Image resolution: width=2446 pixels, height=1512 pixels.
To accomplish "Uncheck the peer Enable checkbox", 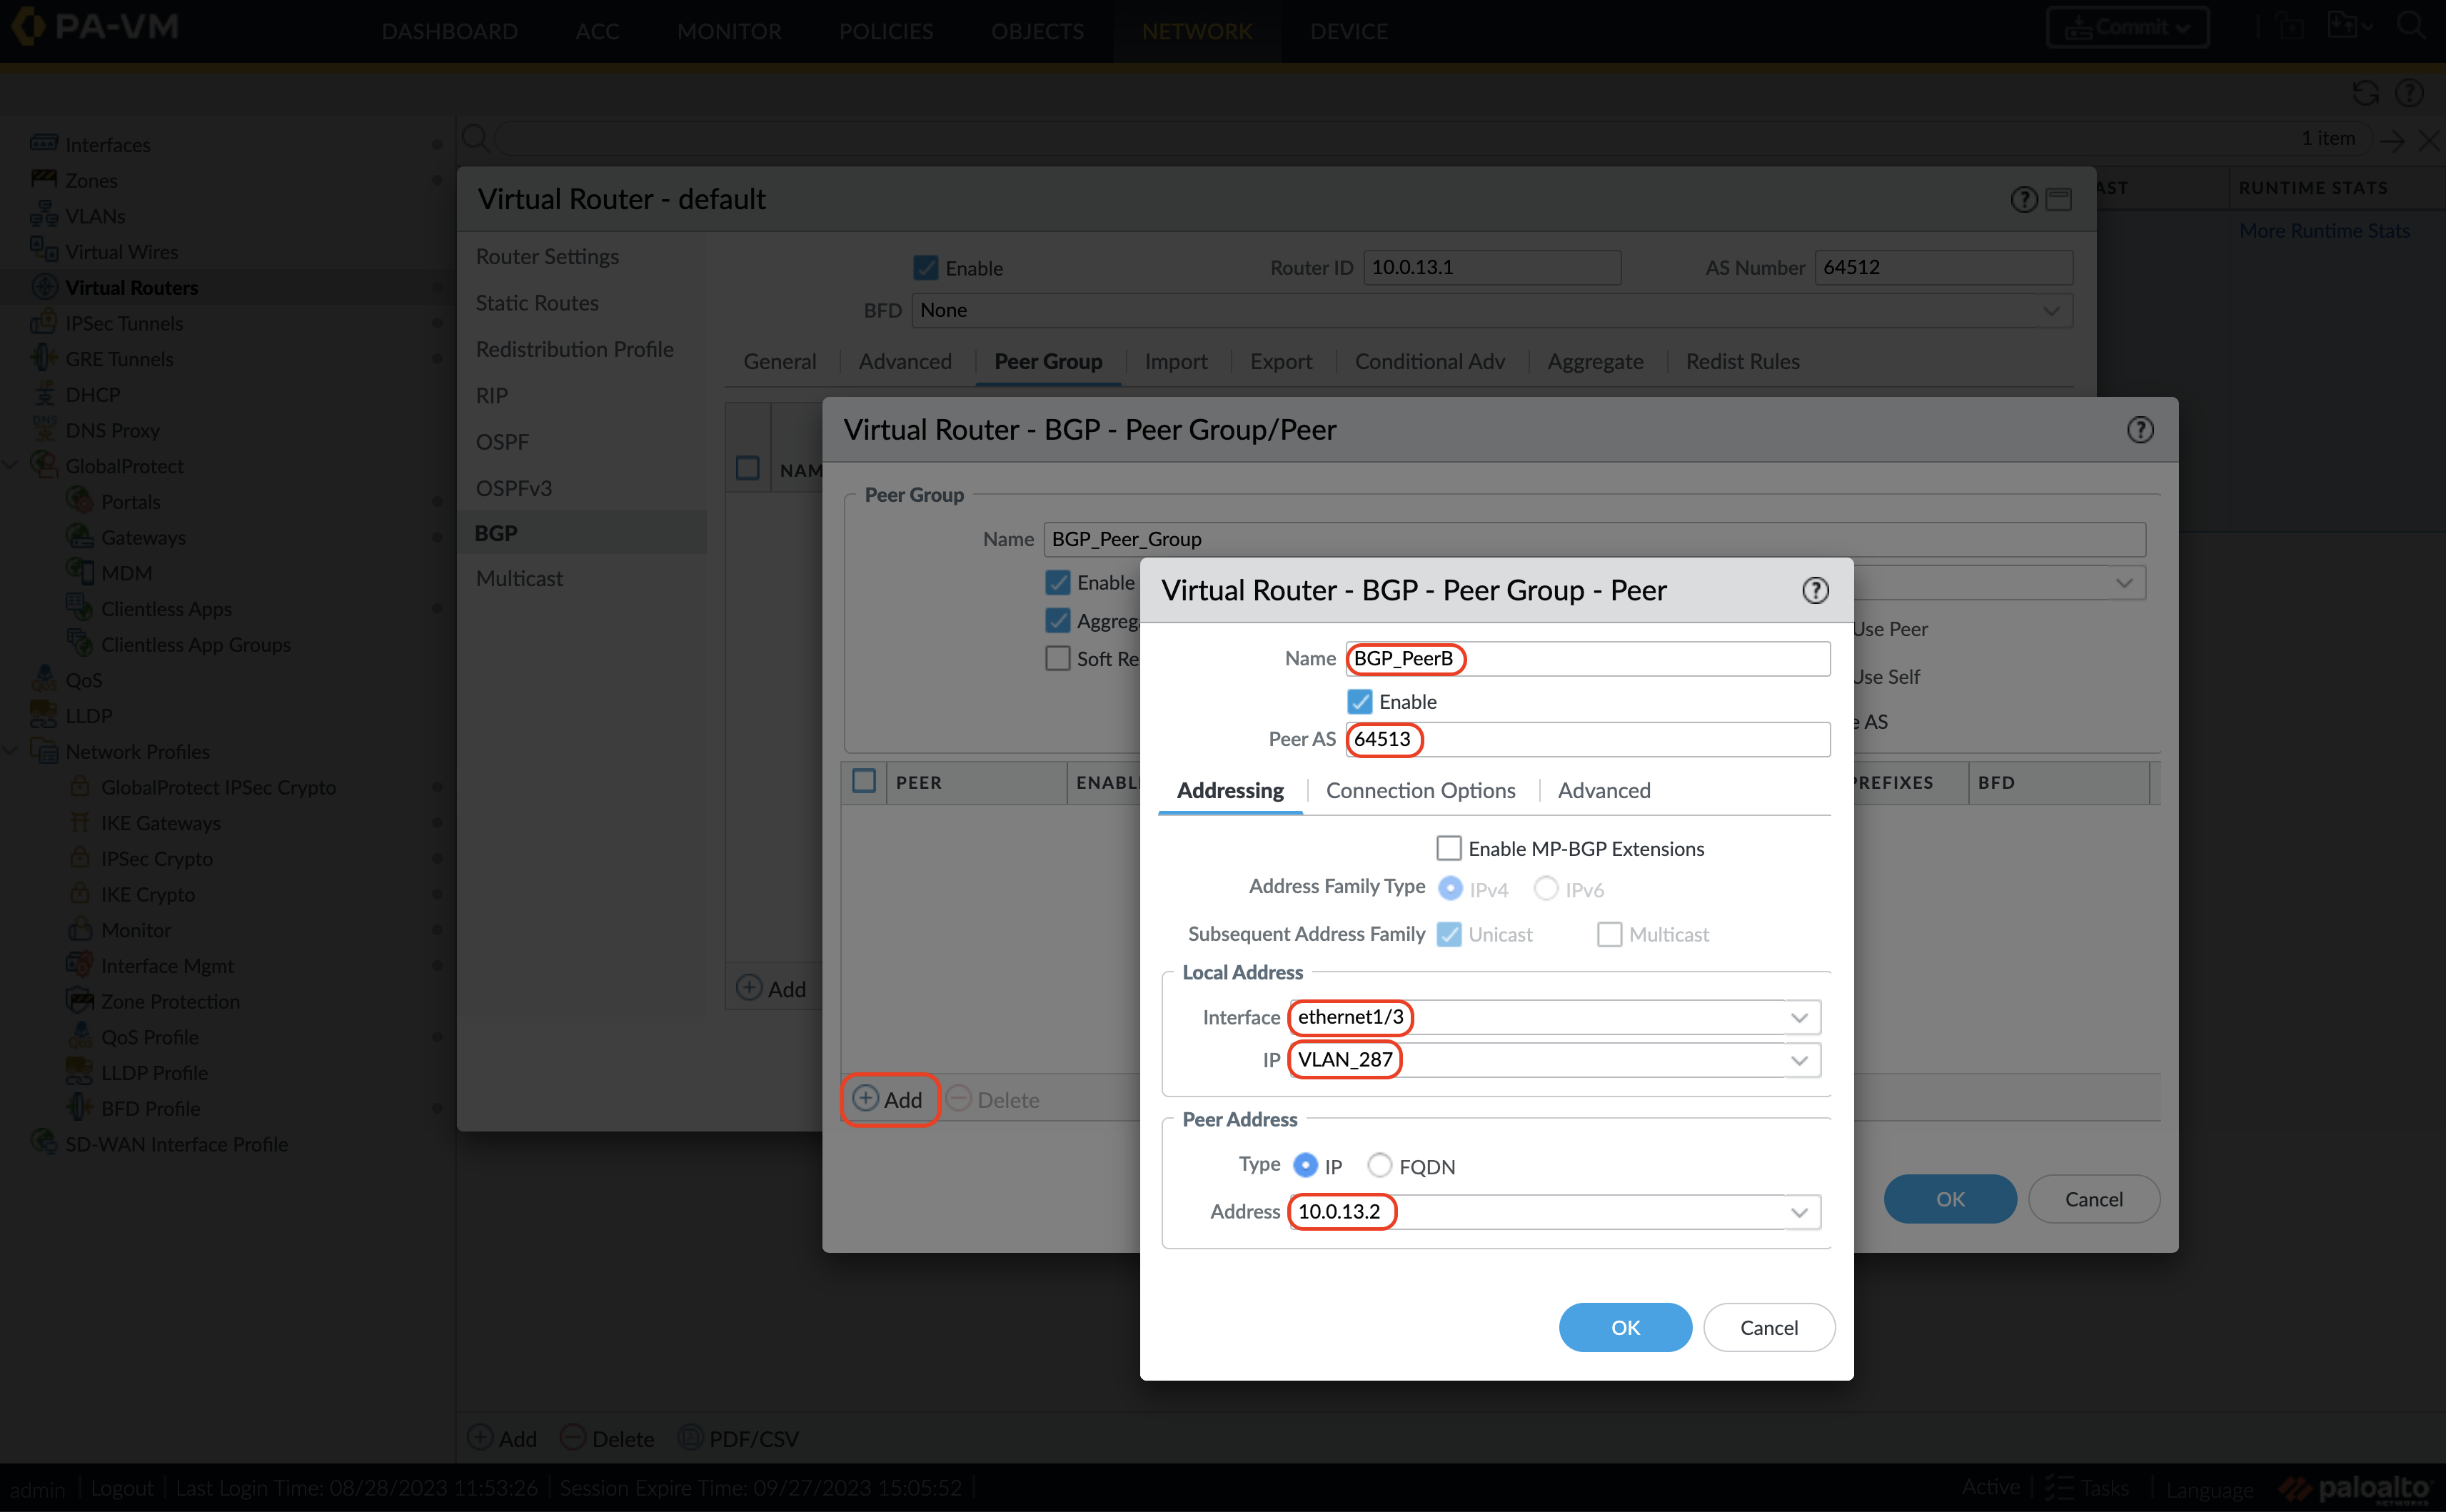I will click(1360, 701).
